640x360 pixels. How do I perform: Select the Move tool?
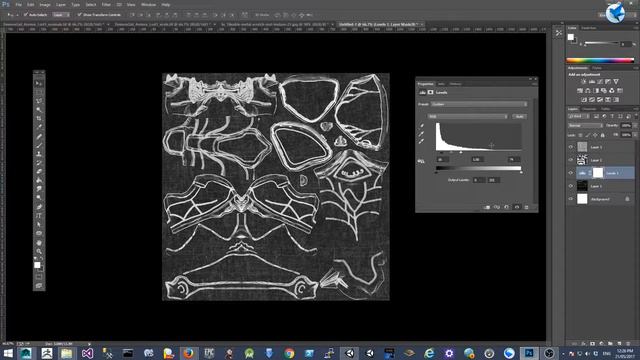[39, 83]
